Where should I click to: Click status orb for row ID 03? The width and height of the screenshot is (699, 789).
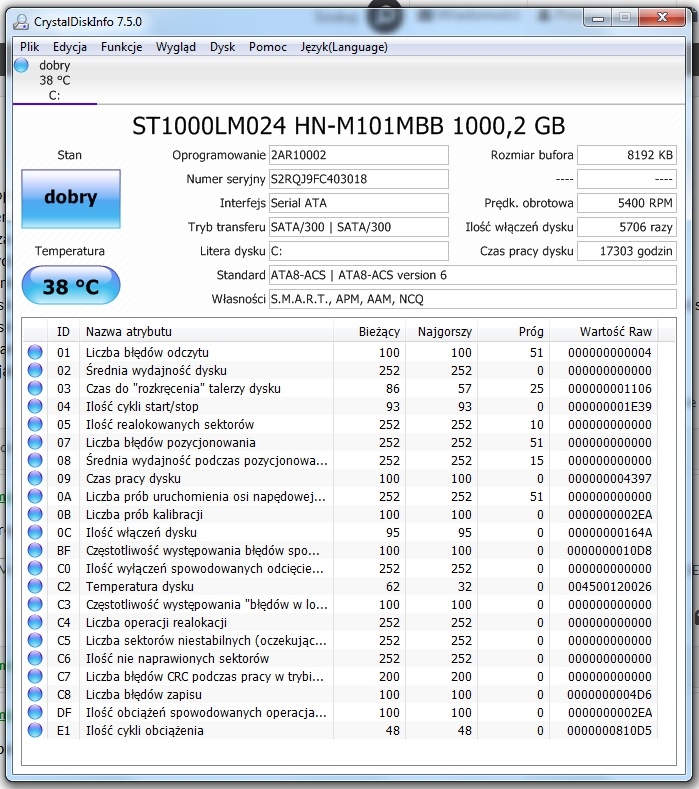35,388
